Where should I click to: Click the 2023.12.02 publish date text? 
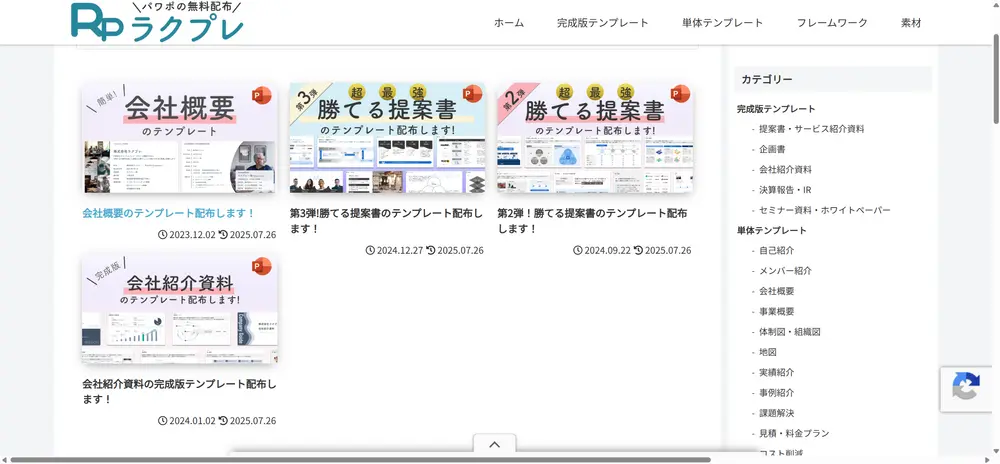(192, 235)
